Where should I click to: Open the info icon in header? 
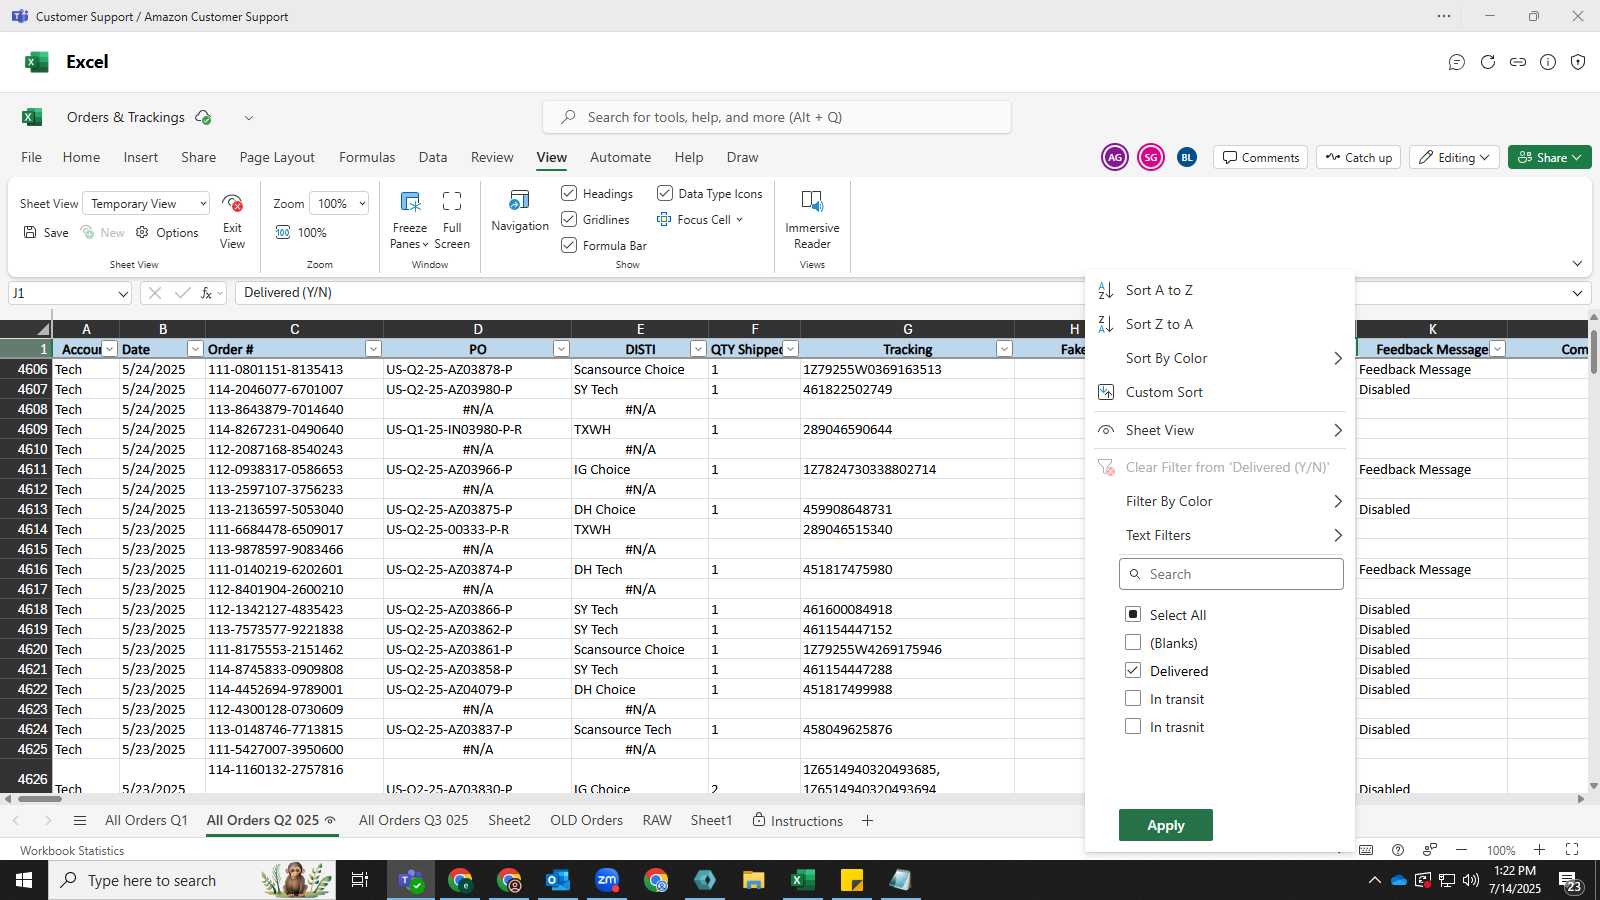(x=1548, y=62)
